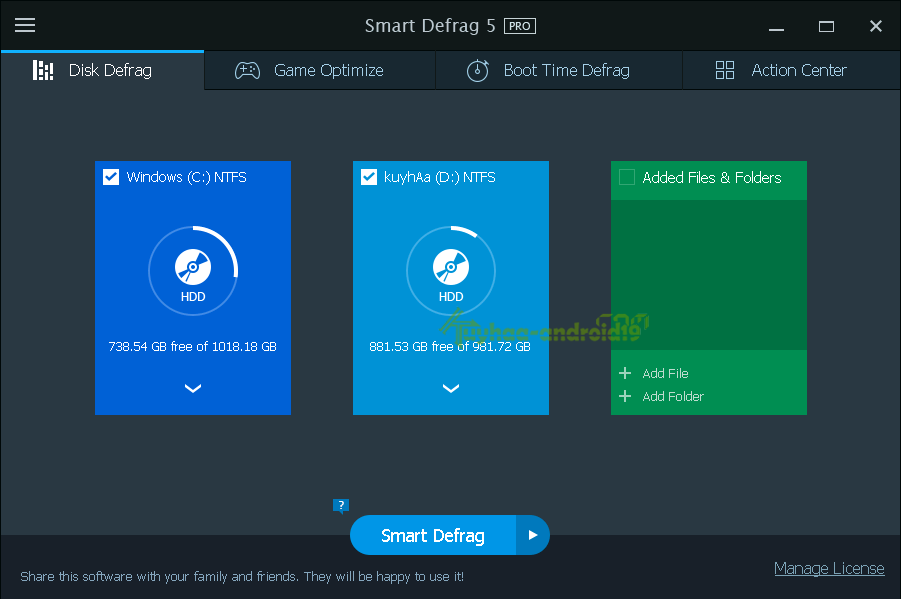Uncheck the Windows (C:) NTFS checkbox
The width and height of the screenshot is (902, 599).
click(x=111, y=177)
